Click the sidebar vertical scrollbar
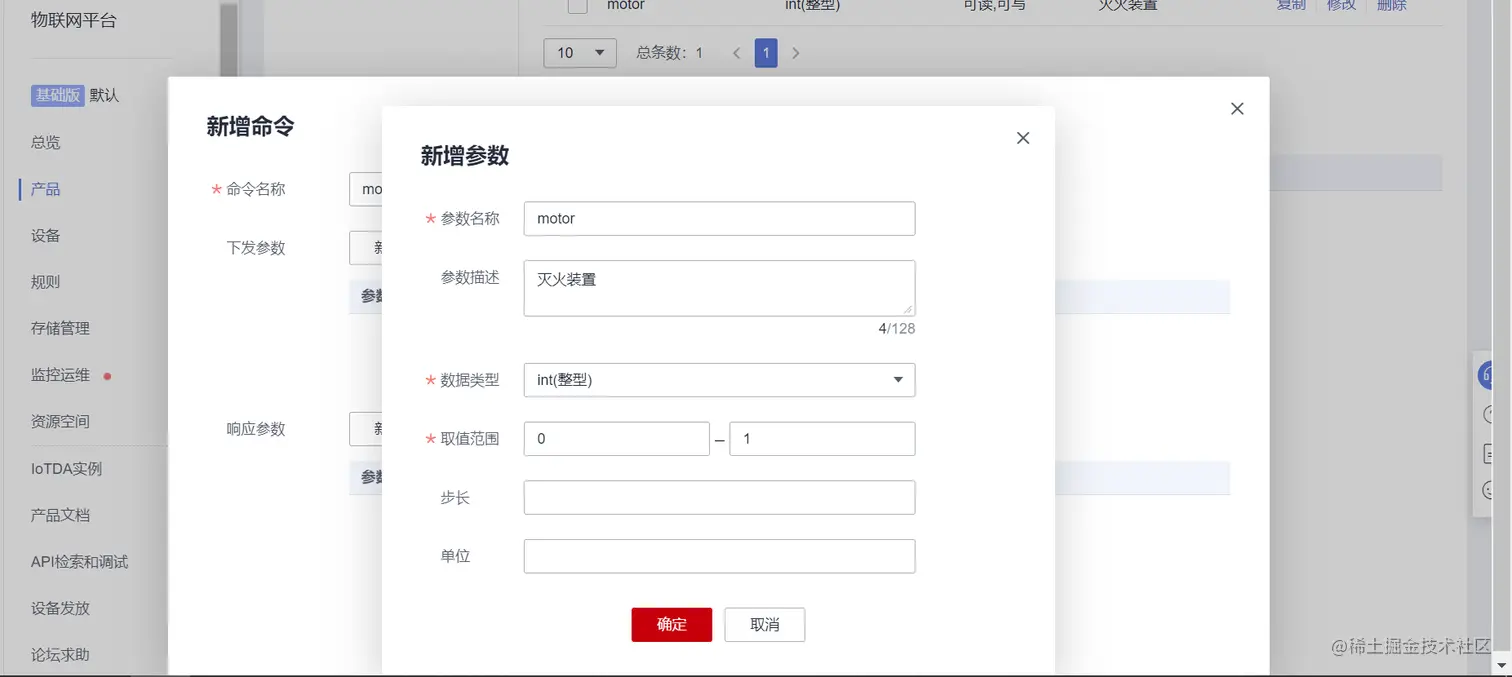Viewport: 1512px width, 677px height. tap(229, 40)
